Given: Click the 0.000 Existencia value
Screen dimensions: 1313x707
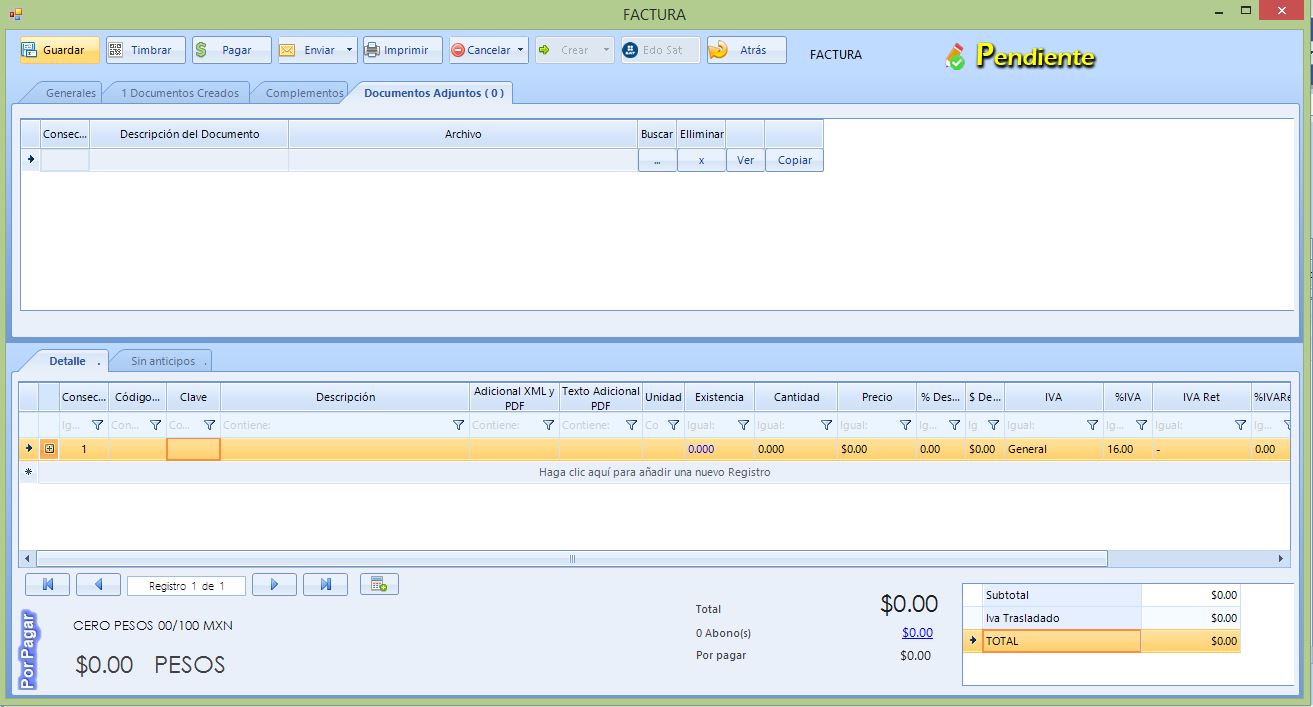Looking at the screenshot, I should pyautogui.click(x=701, y=449).
